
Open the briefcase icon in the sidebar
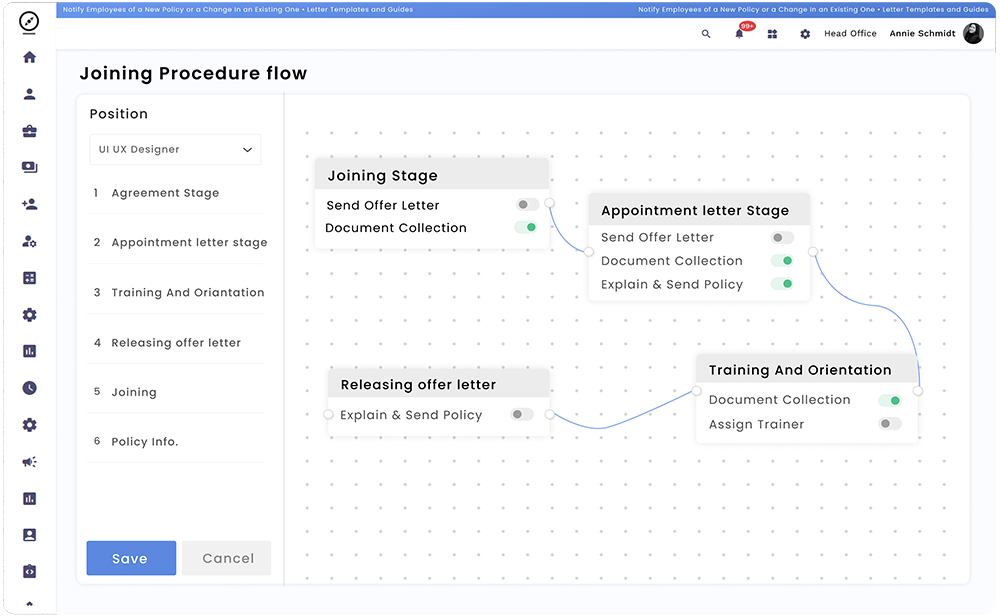pyautogui.click(x=29, y=130)
